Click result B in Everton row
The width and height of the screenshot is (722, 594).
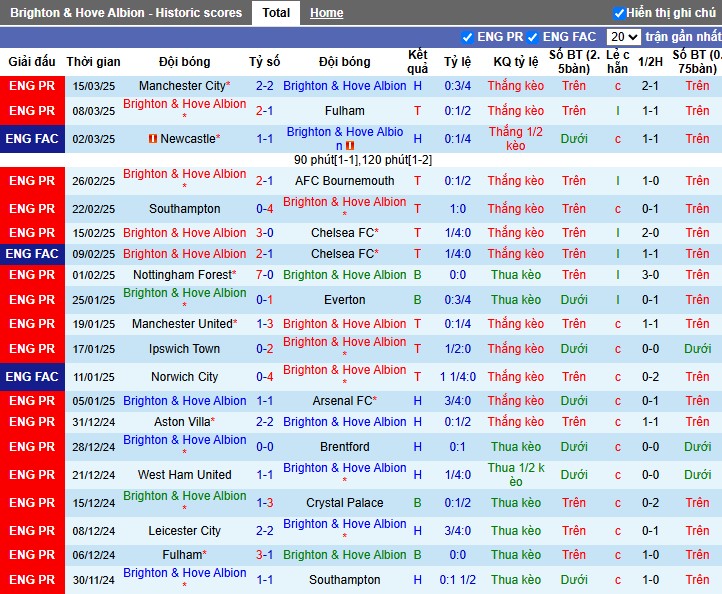[x=417, y=300]
